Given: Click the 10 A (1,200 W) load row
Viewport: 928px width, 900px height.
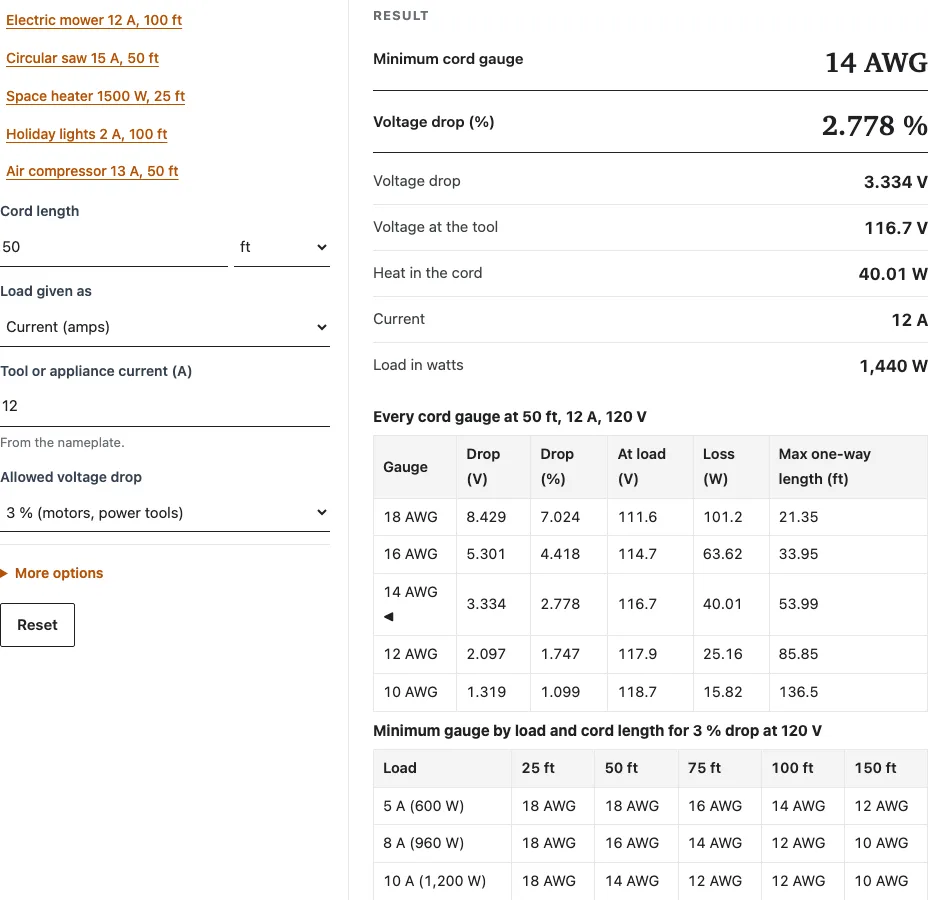Looking at the screenshot, I should coord(650,881).
